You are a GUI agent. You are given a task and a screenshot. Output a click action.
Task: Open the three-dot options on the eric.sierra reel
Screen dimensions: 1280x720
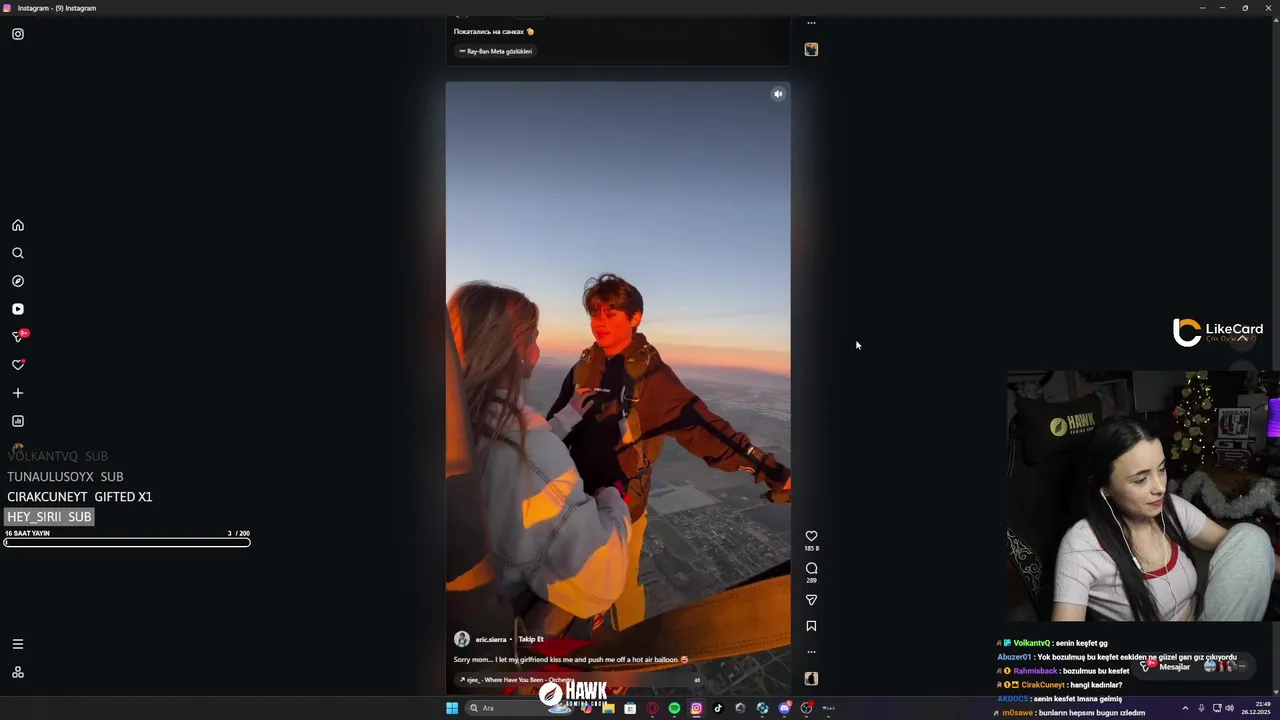pos(811,652)
